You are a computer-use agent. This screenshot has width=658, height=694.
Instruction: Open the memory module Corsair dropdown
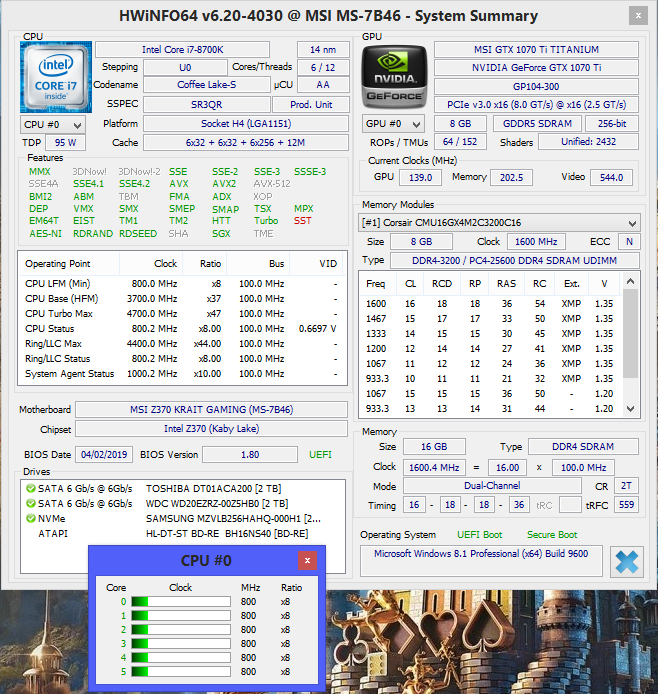(x=499, y=223)
